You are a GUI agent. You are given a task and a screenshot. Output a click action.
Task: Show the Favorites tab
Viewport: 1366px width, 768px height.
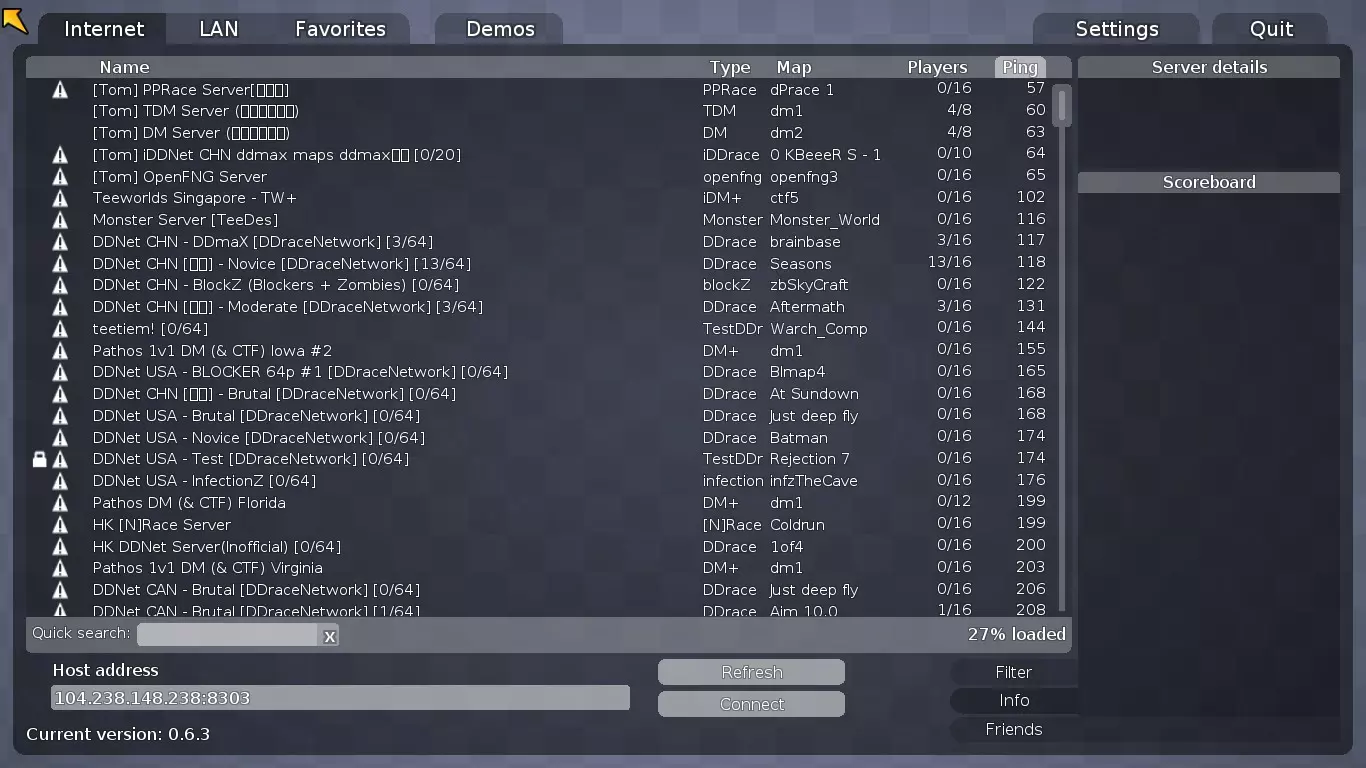coord(340,29)
